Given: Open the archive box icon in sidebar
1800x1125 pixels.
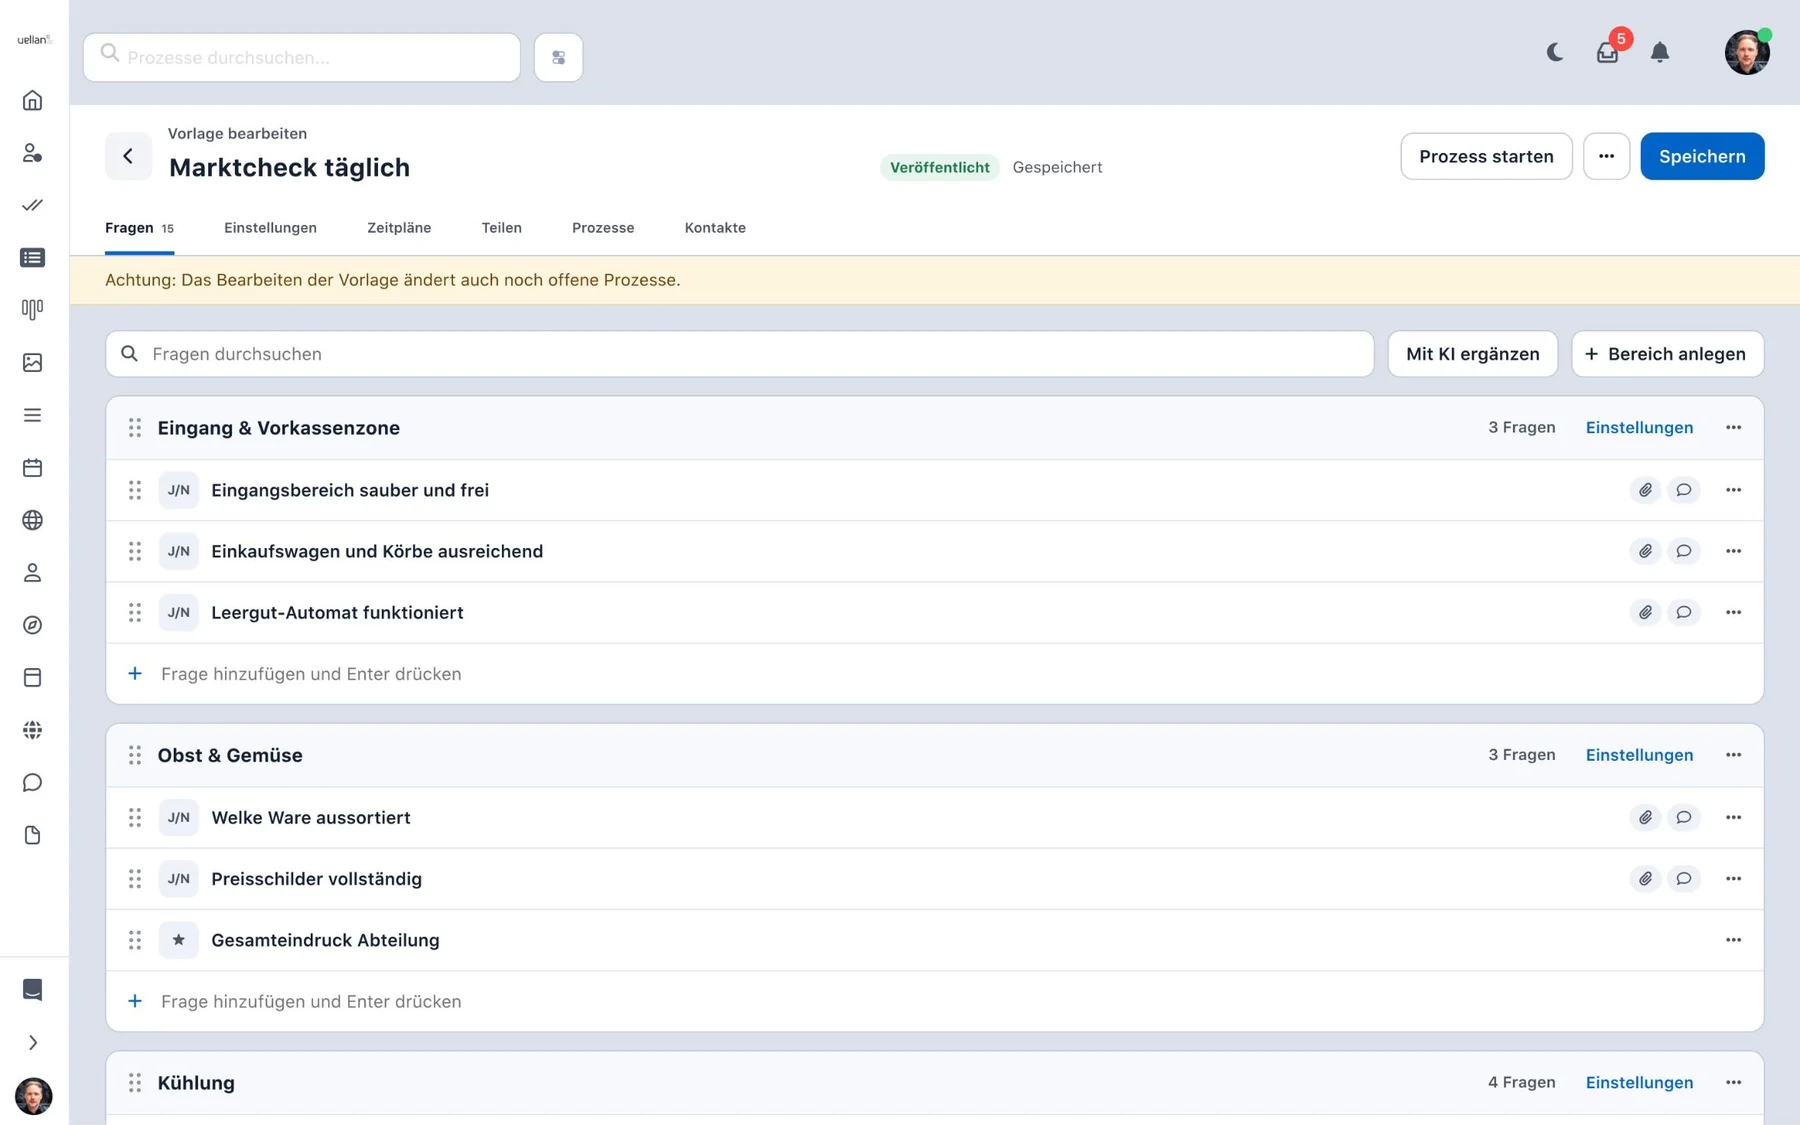Looking at the screenshot, I should click(x=32, y=678).
